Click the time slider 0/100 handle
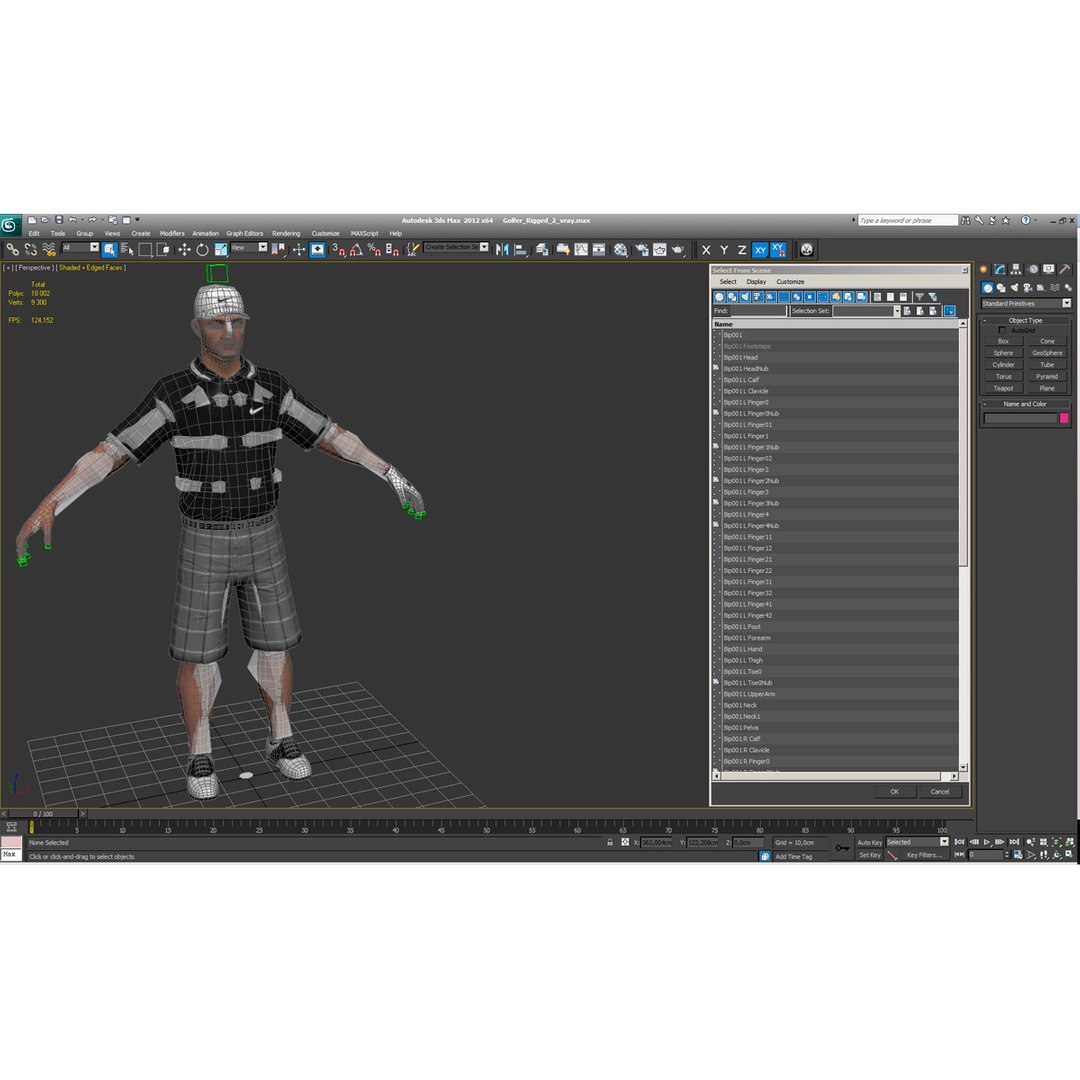Viewport: 1080px width, 1080px height. [x=44, y=813]
